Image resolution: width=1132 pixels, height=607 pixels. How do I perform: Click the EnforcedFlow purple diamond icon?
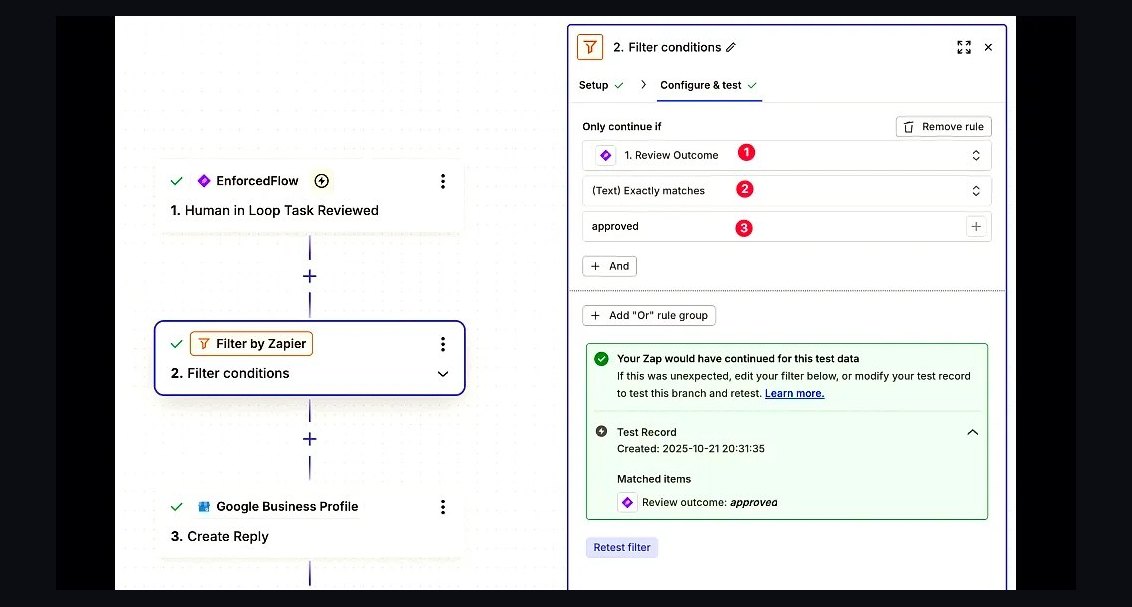click(x=204, y=181)
